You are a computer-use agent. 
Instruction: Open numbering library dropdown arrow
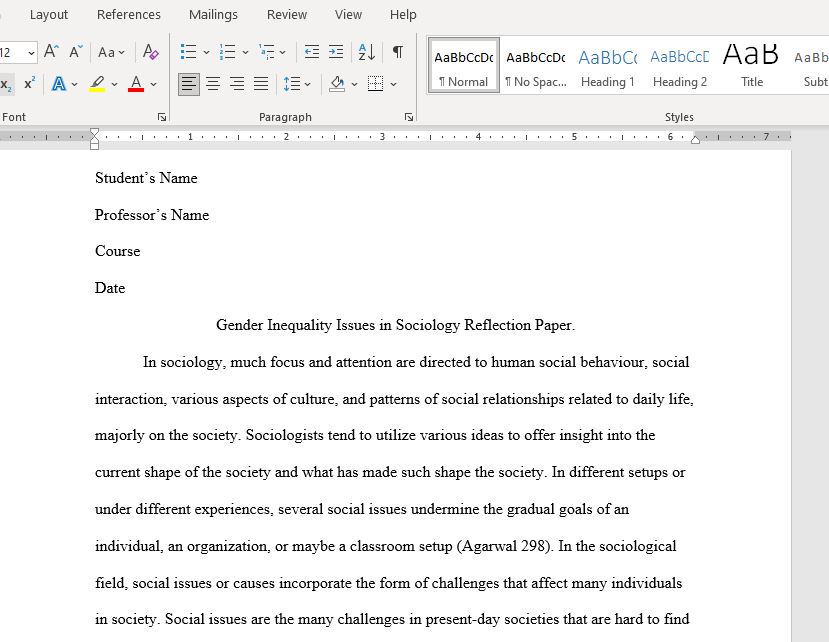pos(245,52)
